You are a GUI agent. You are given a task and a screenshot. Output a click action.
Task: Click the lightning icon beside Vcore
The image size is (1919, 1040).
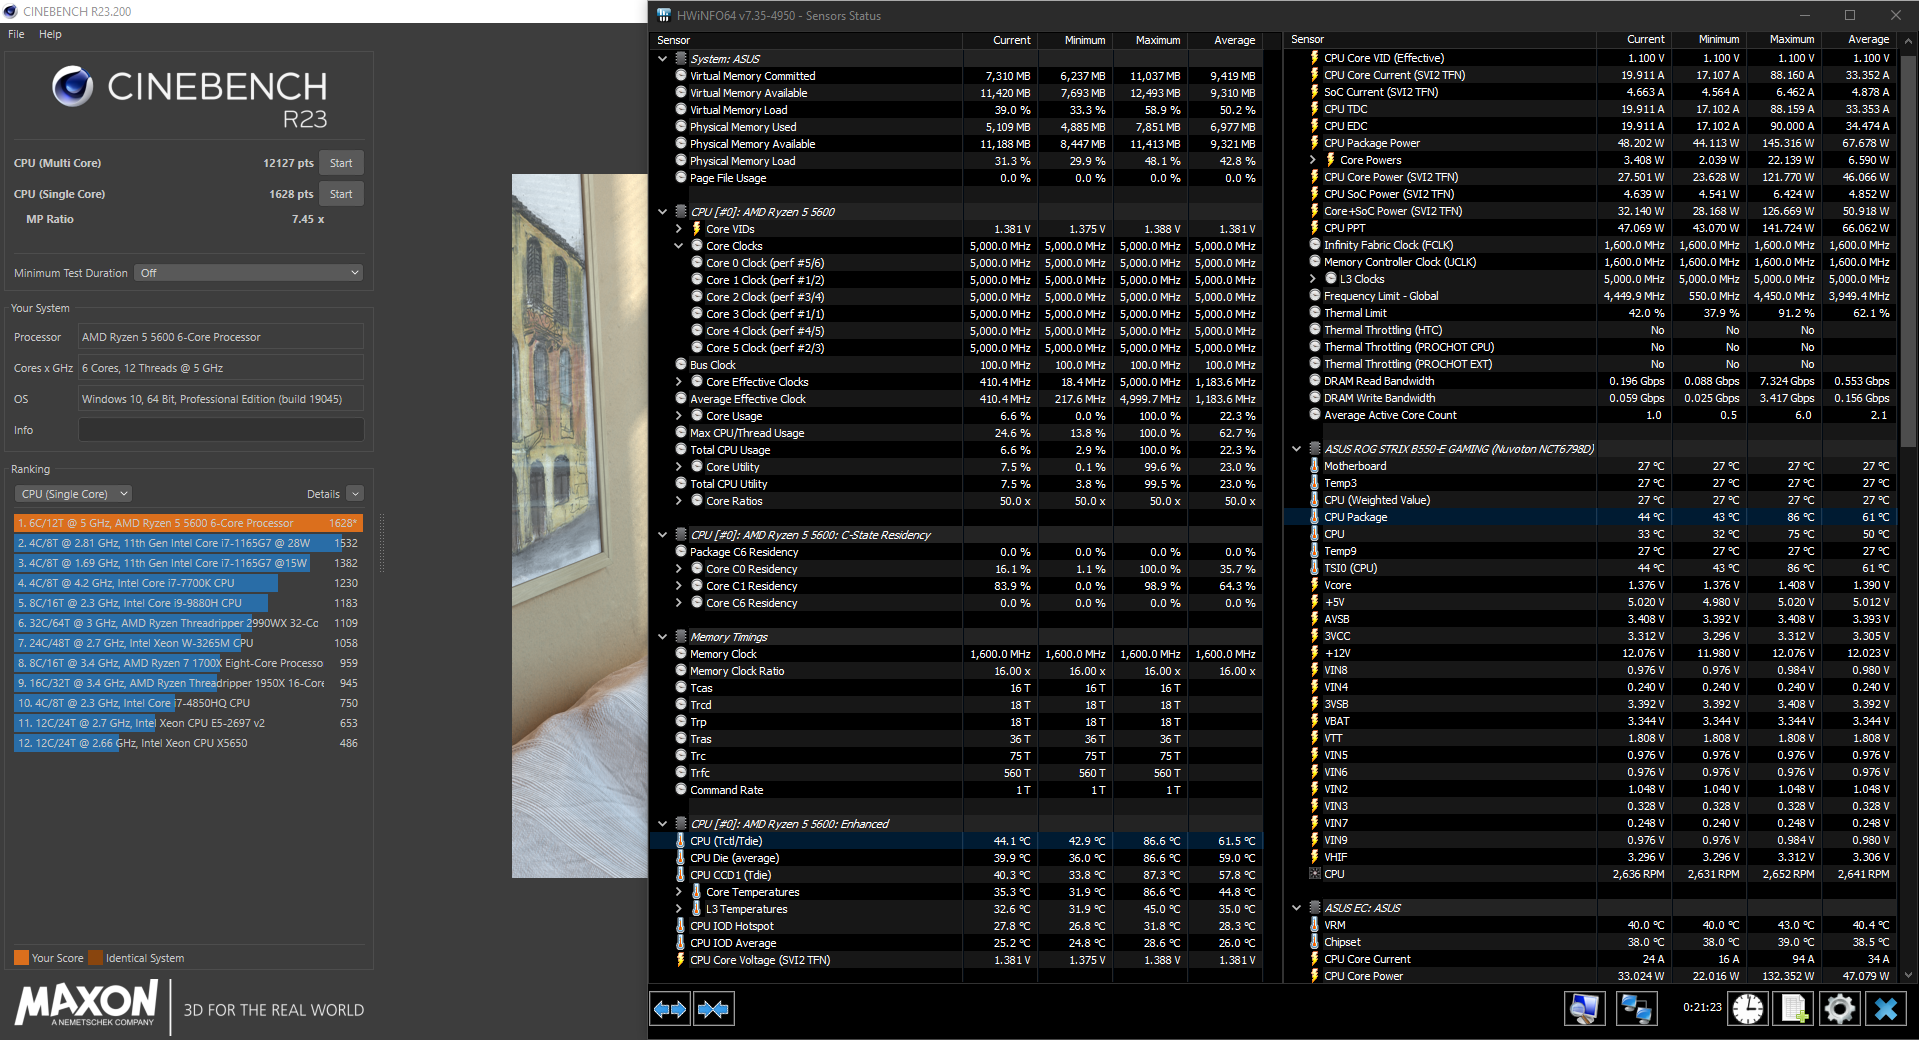[x=1314, y=585]
